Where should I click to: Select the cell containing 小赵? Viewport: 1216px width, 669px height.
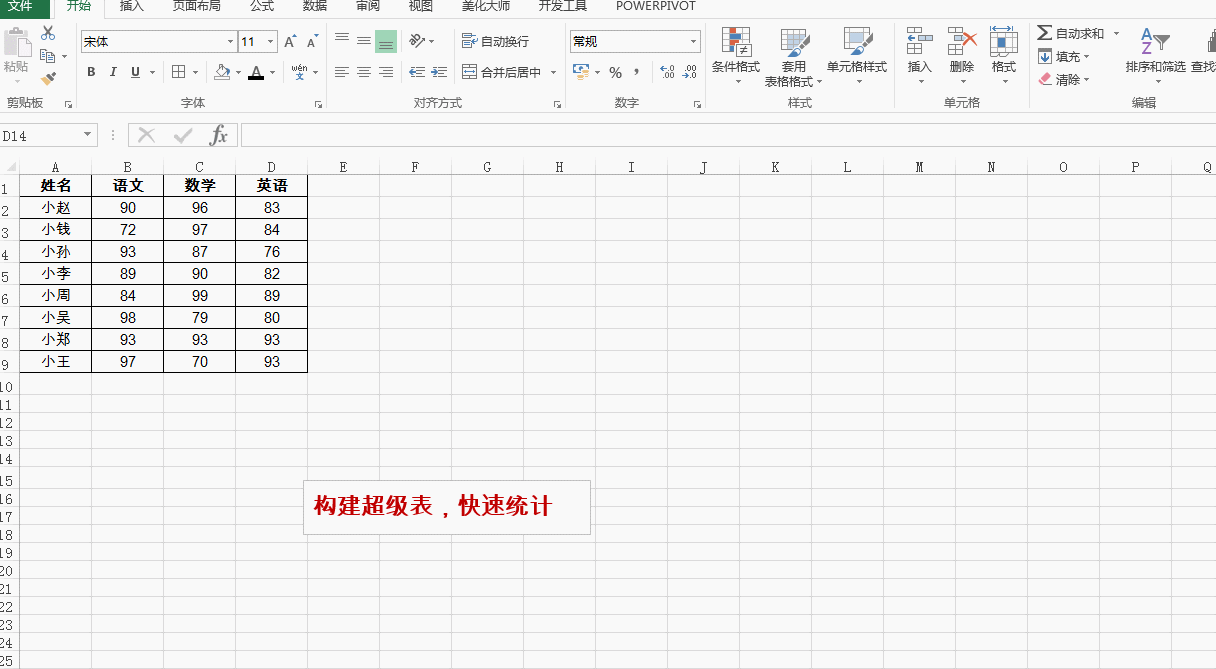56,208
